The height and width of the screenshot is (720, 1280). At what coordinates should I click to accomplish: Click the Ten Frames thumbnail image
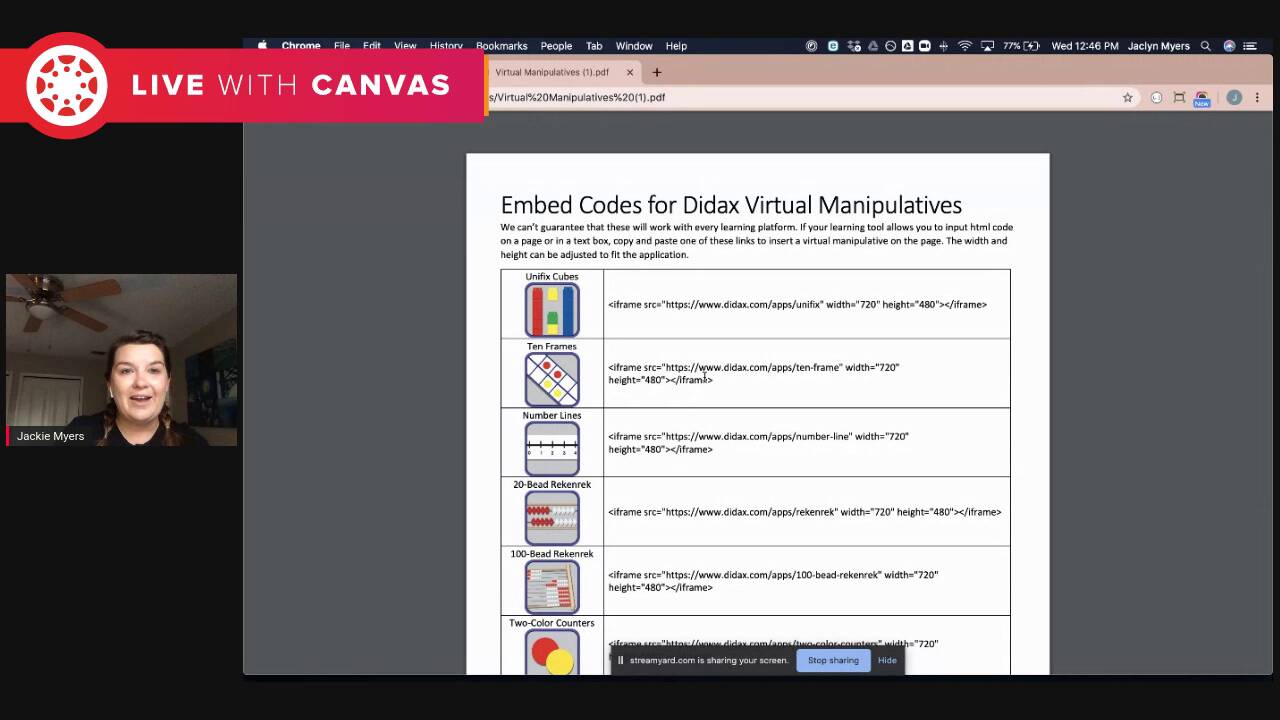552,380
